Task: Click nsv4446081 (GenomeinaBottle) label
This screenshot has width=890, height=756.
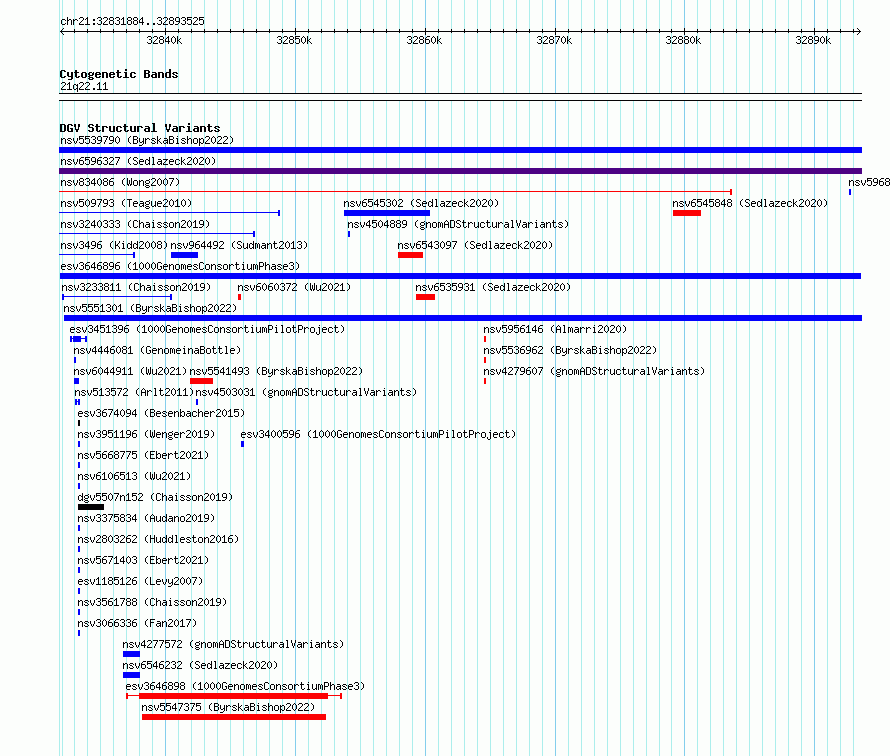Action: coord(157,350)
